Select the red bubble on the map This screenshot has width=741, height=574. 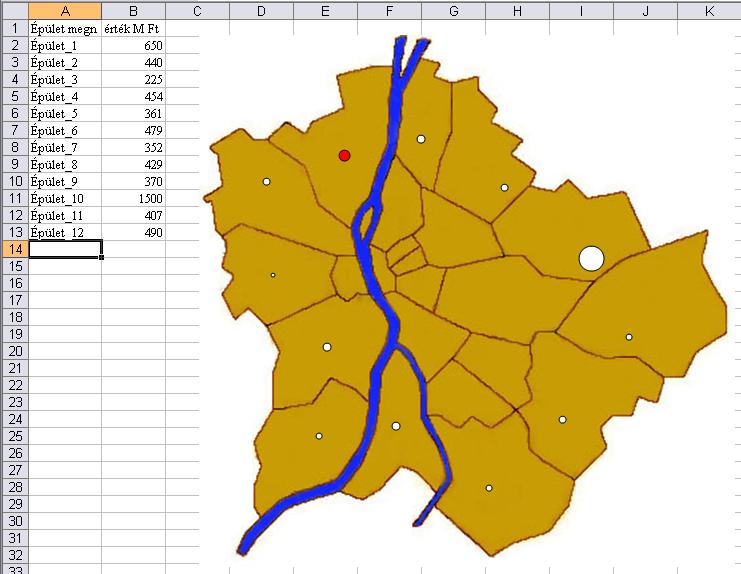coord(345,155)
